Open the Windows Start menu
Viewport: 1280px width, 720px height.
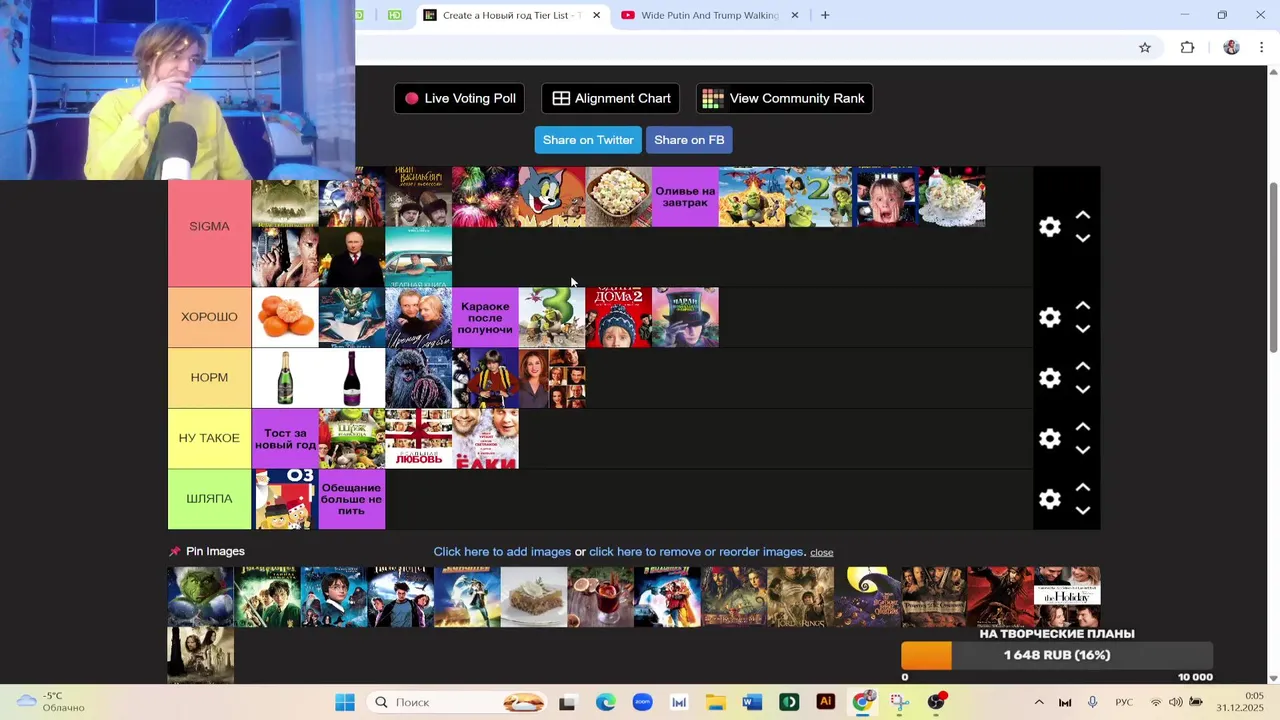tap(345, 702)
